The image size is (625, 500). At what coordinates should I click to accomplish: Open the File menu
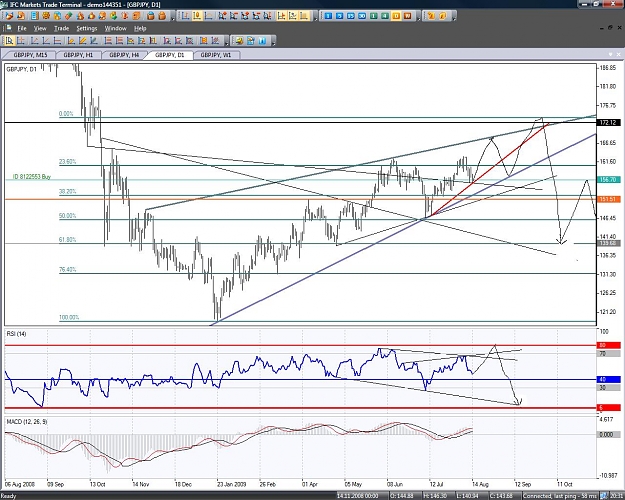click(x=22, y=28)
